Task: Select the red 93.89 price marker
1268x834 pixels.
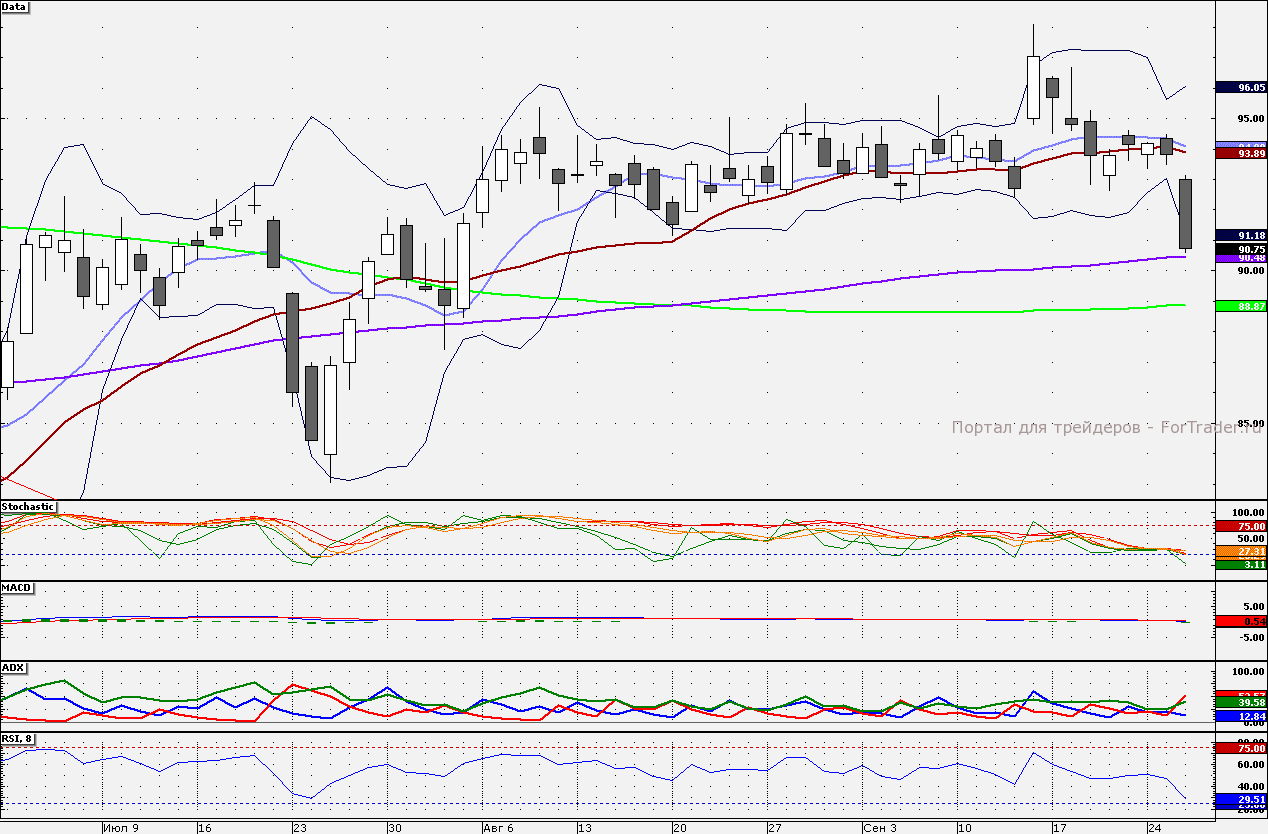Action: [x=1241, y=153]
